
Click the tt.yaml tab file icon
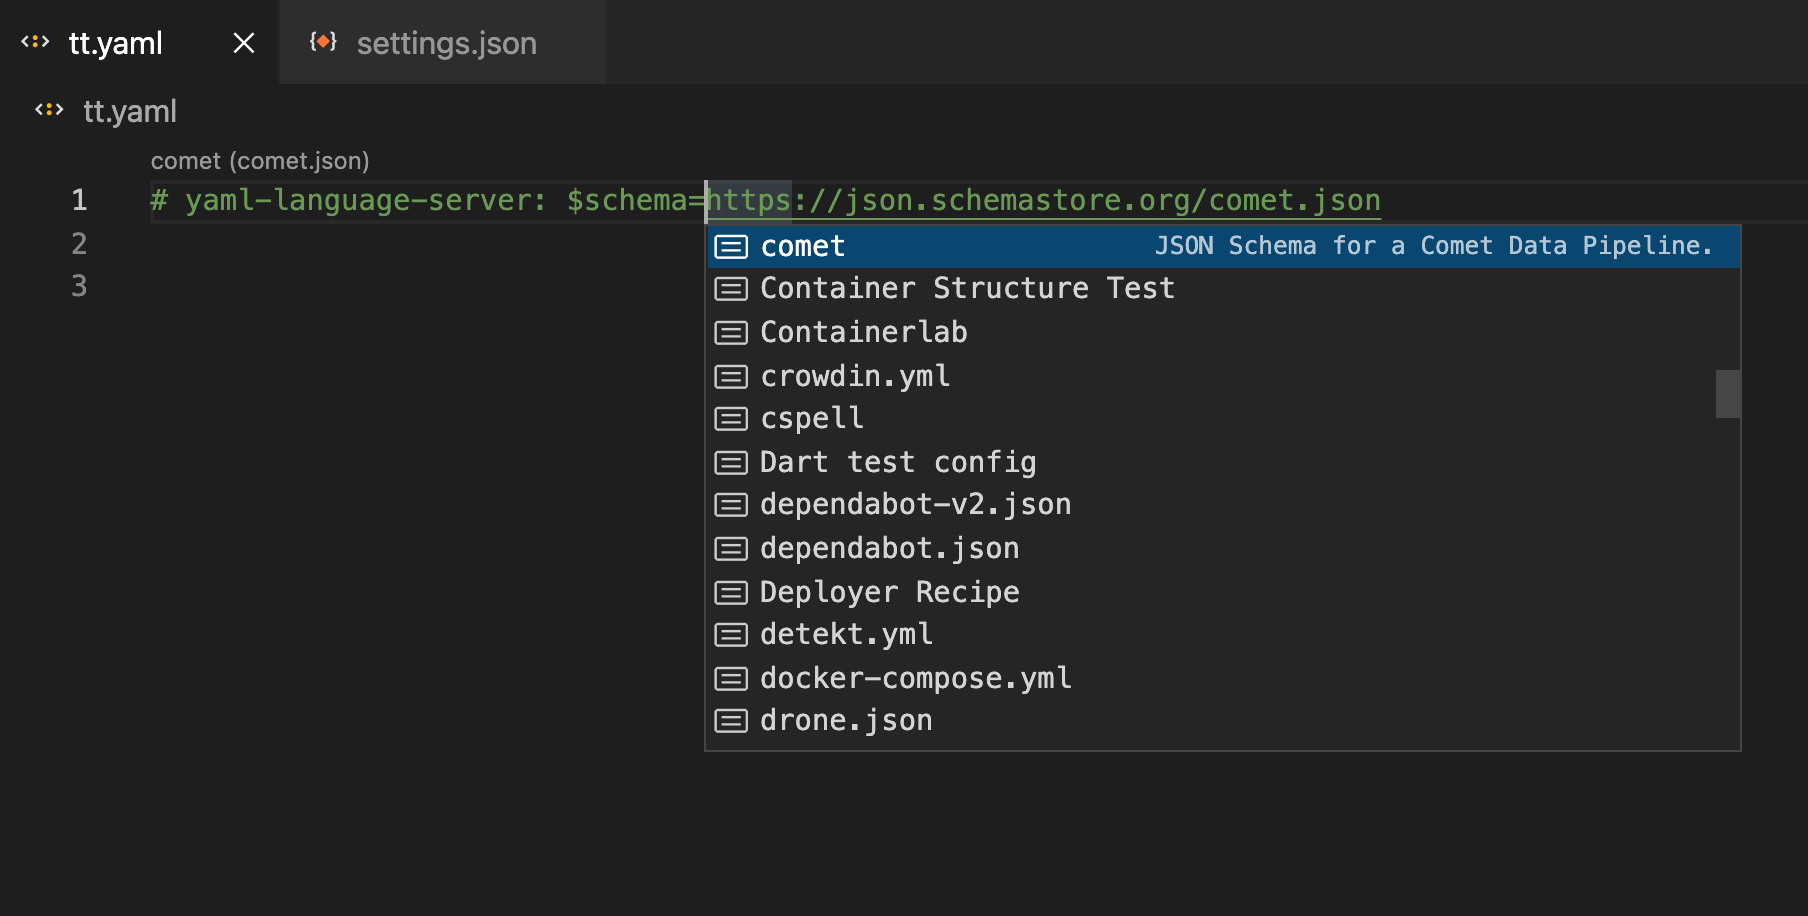35,42
